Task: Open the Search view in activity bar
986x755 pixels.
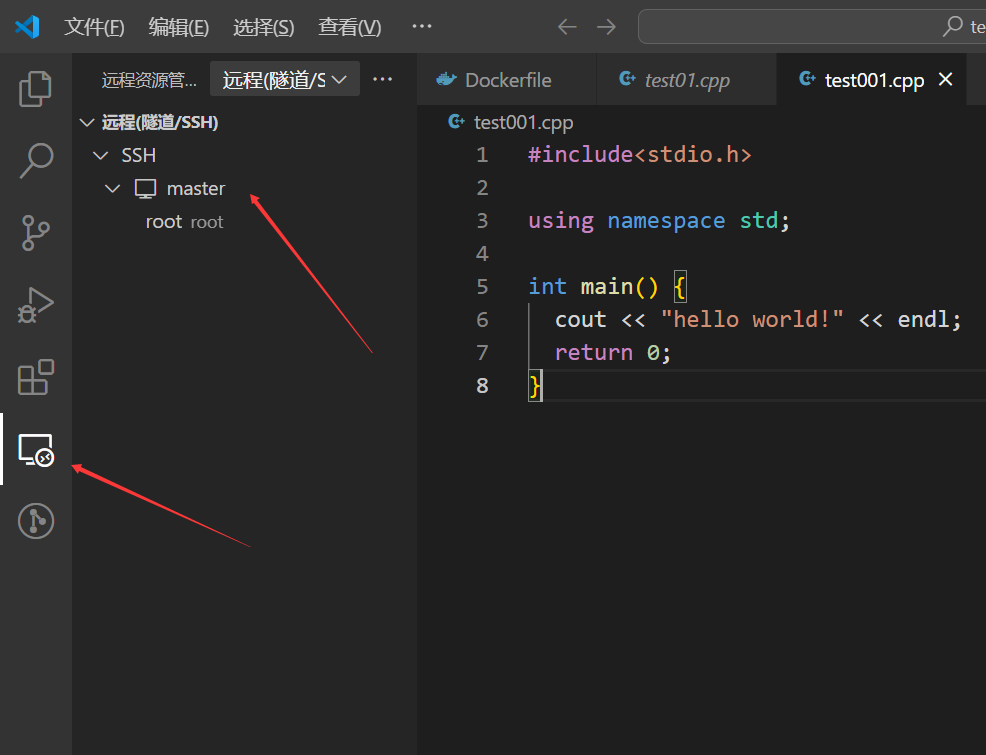Action: pos(36,160)
